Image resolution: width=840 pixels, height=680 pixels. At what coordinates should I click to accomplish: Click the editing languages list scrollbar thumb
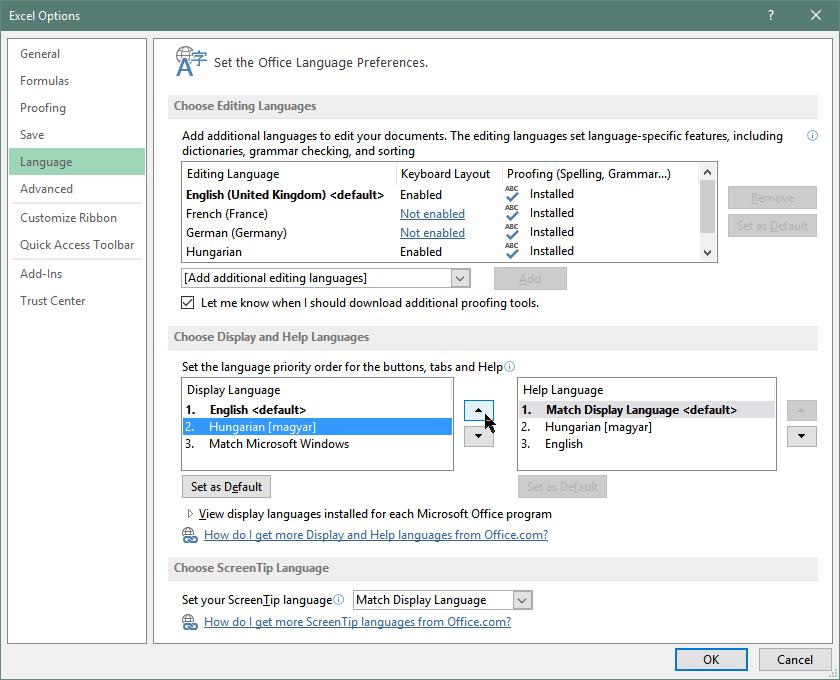(707, 206)
